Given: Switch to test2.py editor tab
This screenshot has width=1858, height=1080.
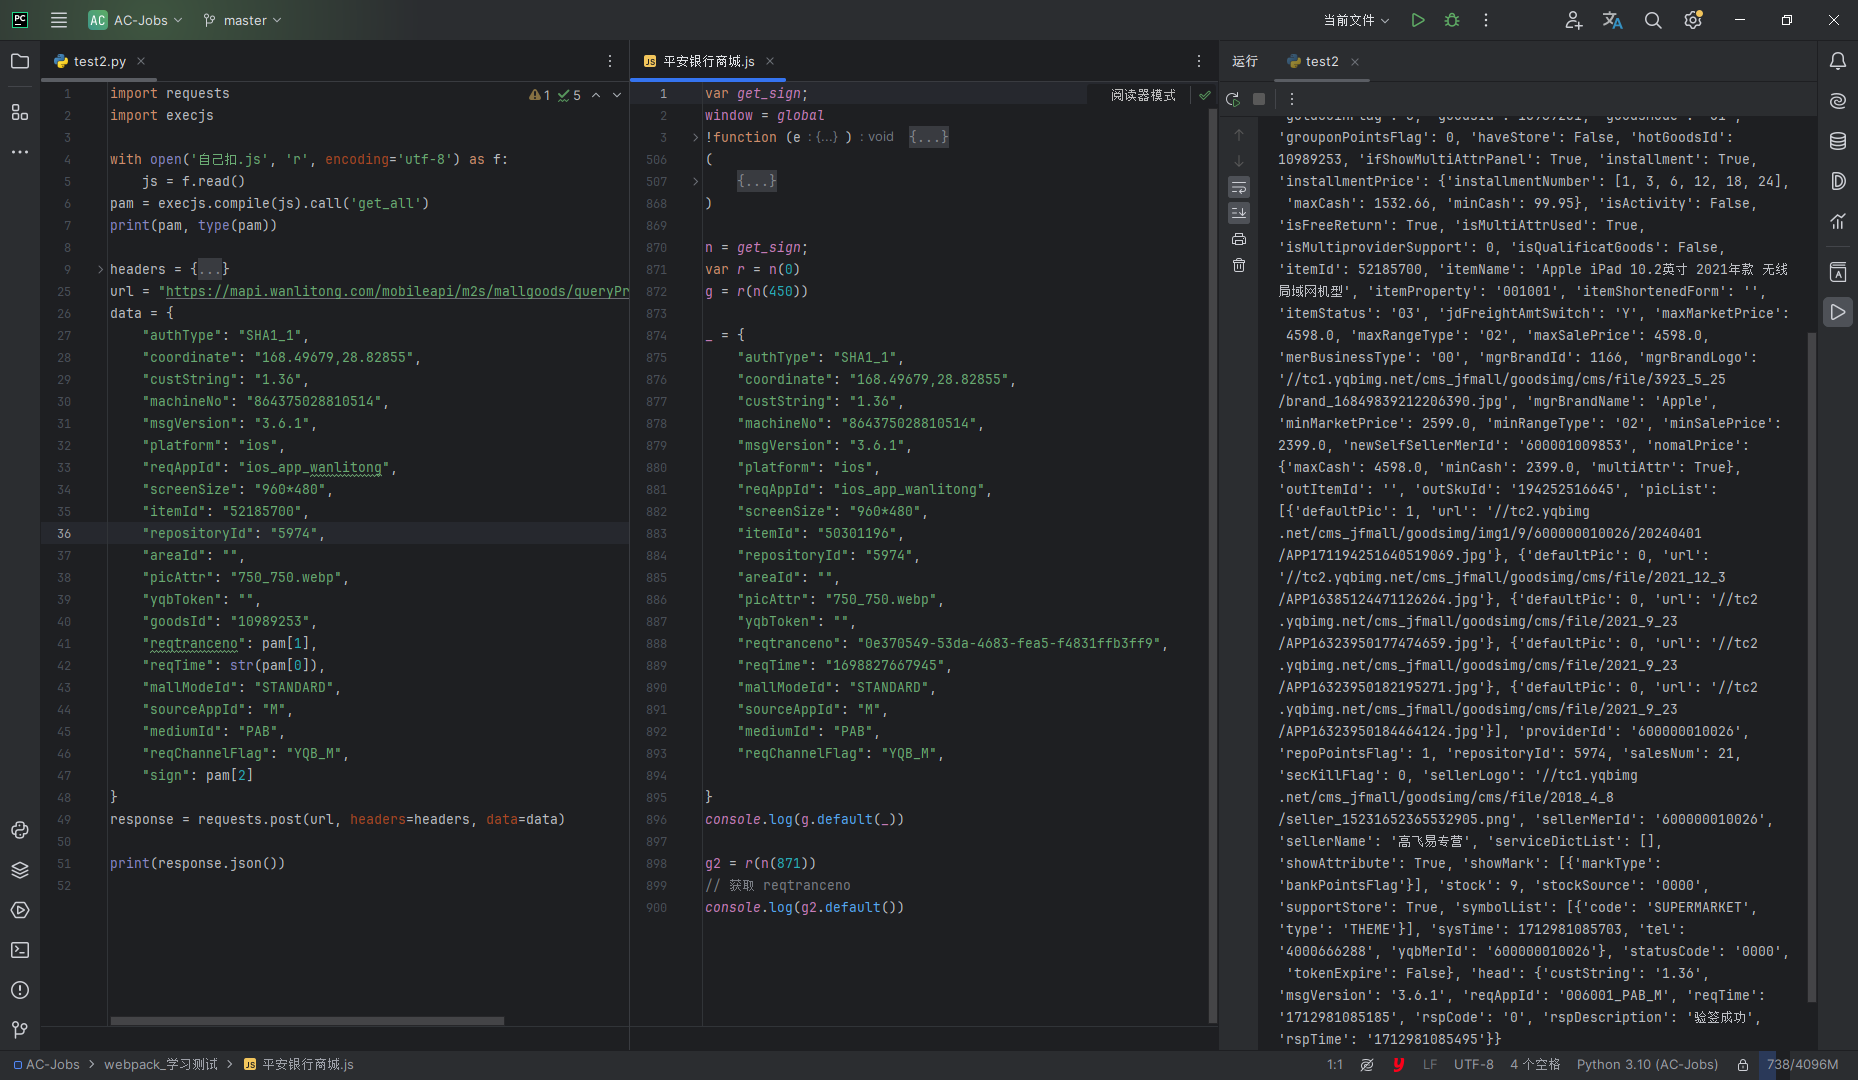Looking at the screenshot, I should pyautogui.click(x=99, y=61).
